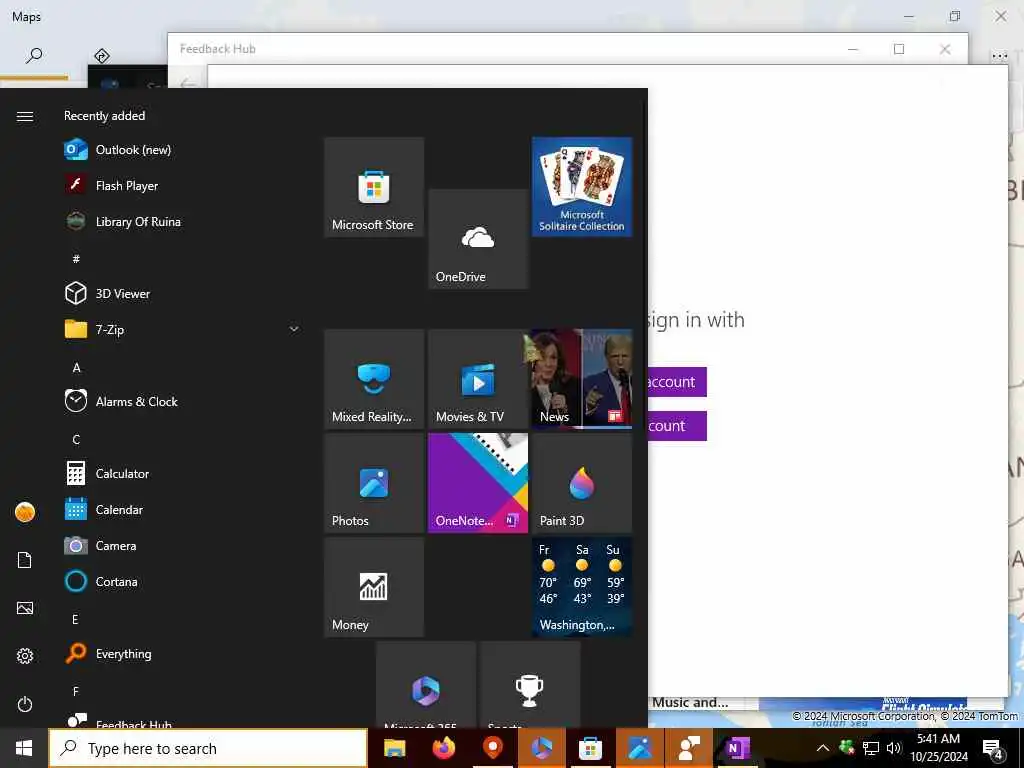Screen dimensions: 1024x768
Task: Show hidden system tray icons
Action: tap(823, 748)
